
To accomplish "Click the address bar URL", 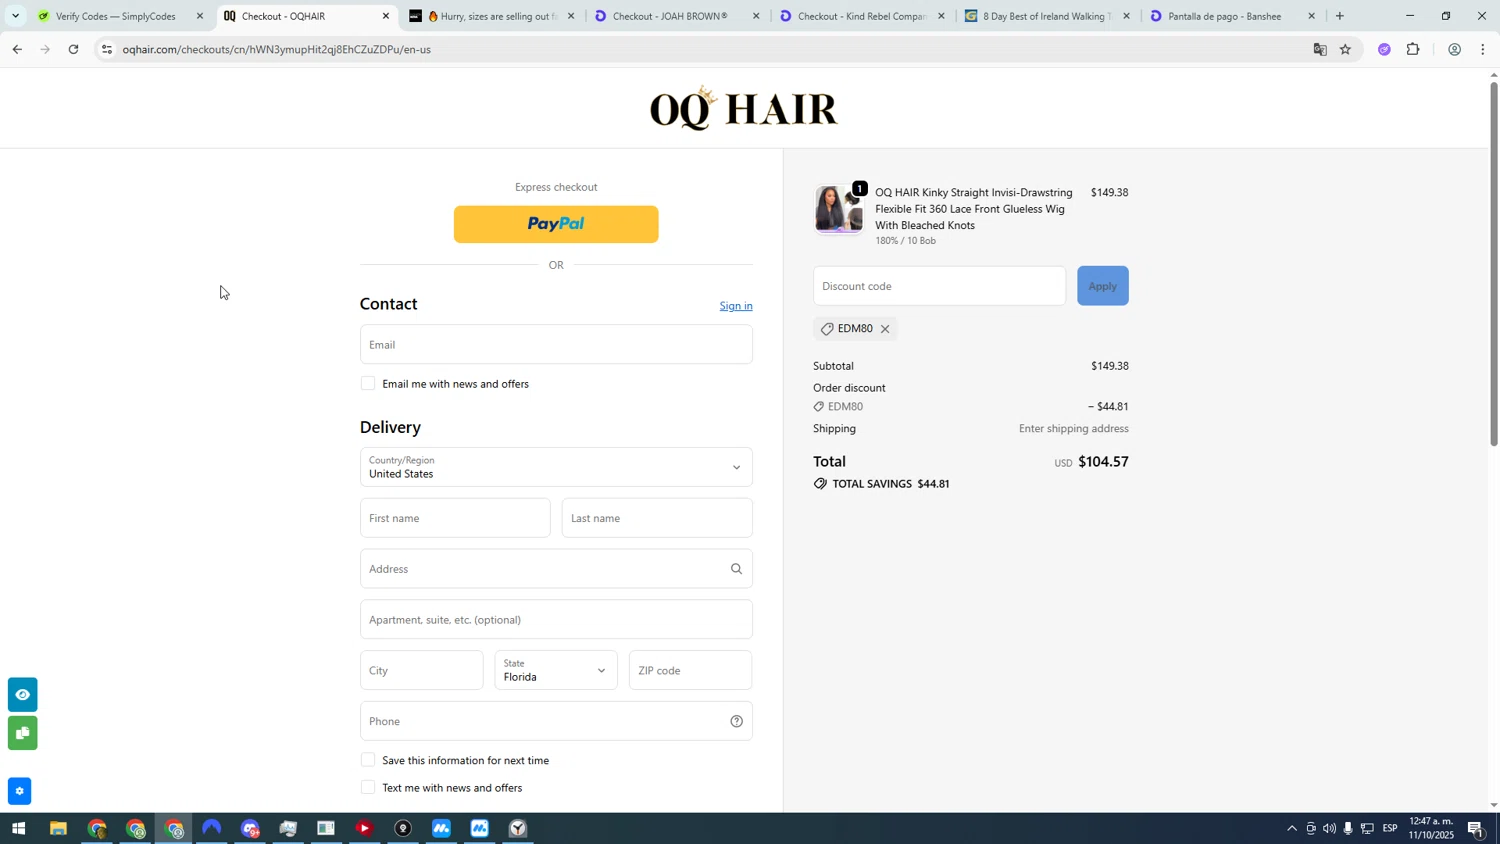I will click(x=277, y=49).
